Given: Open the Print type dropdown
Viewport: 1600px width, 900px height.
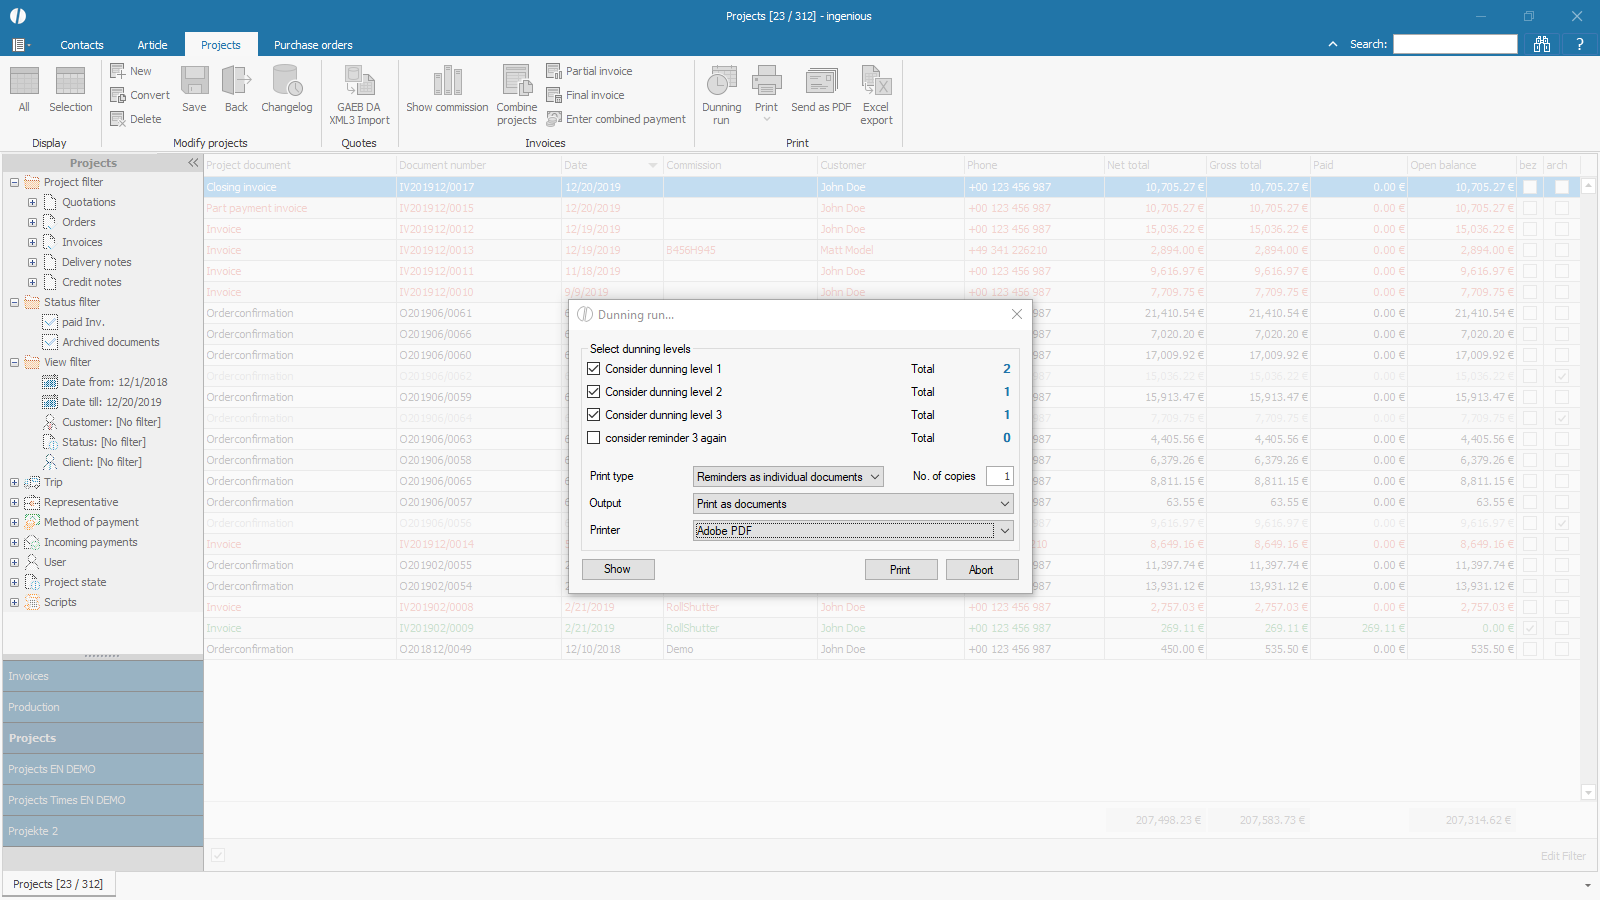Looking at the screenshot, I should [x=788, y=477].
